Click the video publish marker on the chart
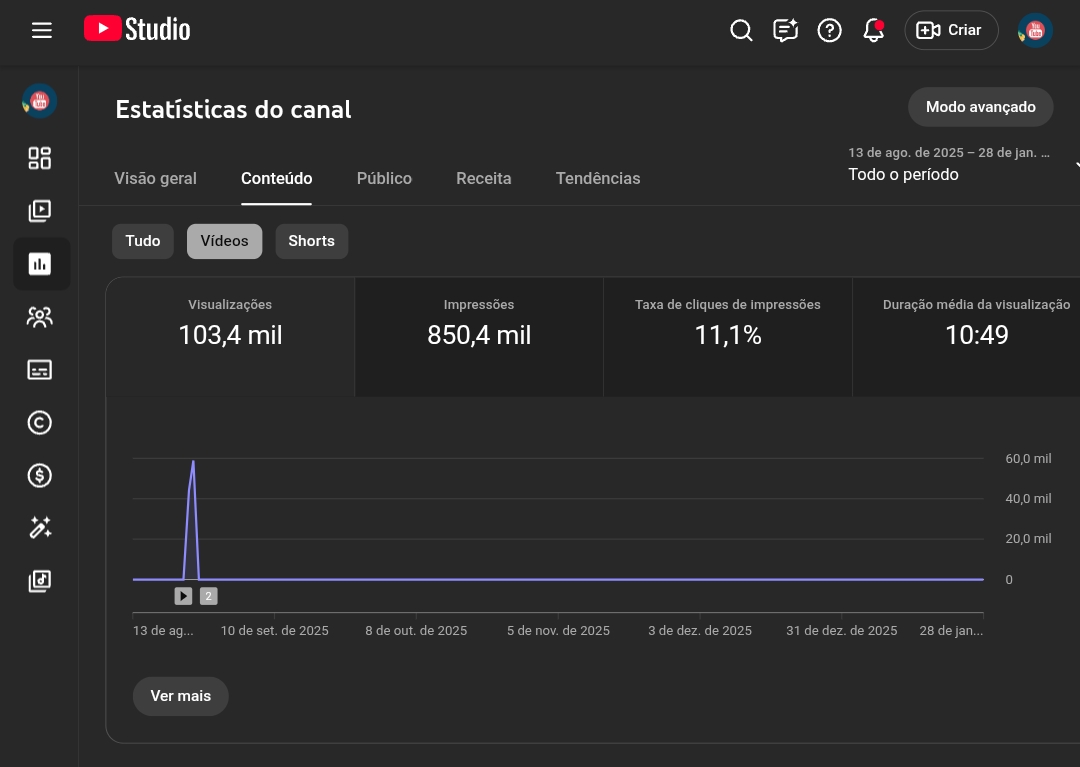The width and height of the screenshot is (1080, 767). click(183, 596)
